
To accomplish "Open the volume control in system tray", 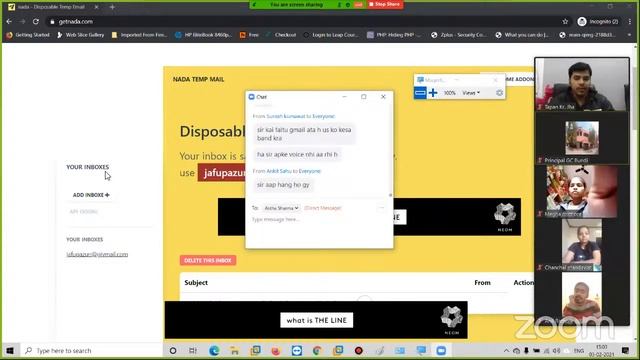I will click(556, 351).
